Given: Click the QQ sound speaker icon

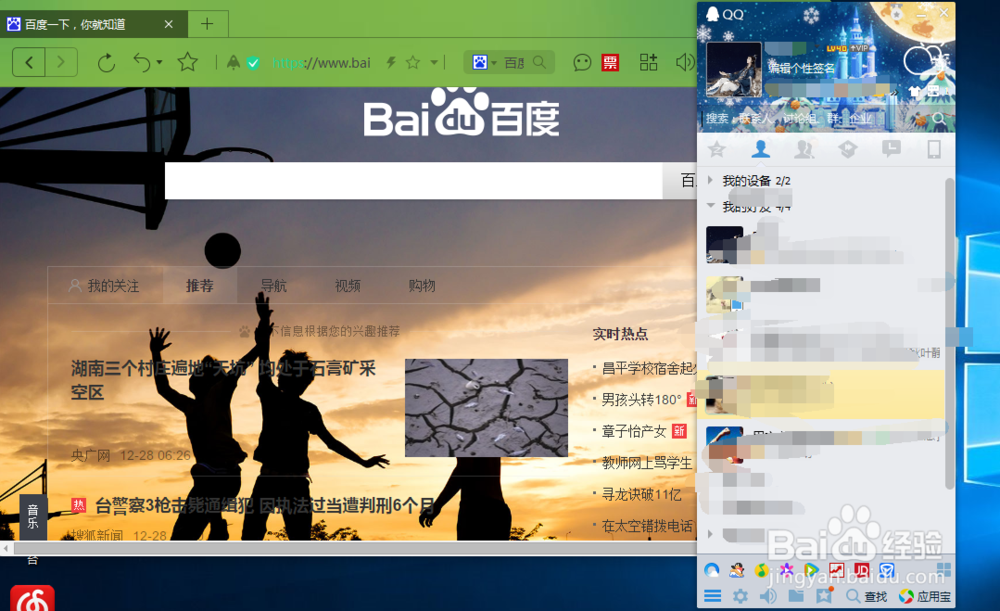Looking at the screenshot, I should point(768,596).
